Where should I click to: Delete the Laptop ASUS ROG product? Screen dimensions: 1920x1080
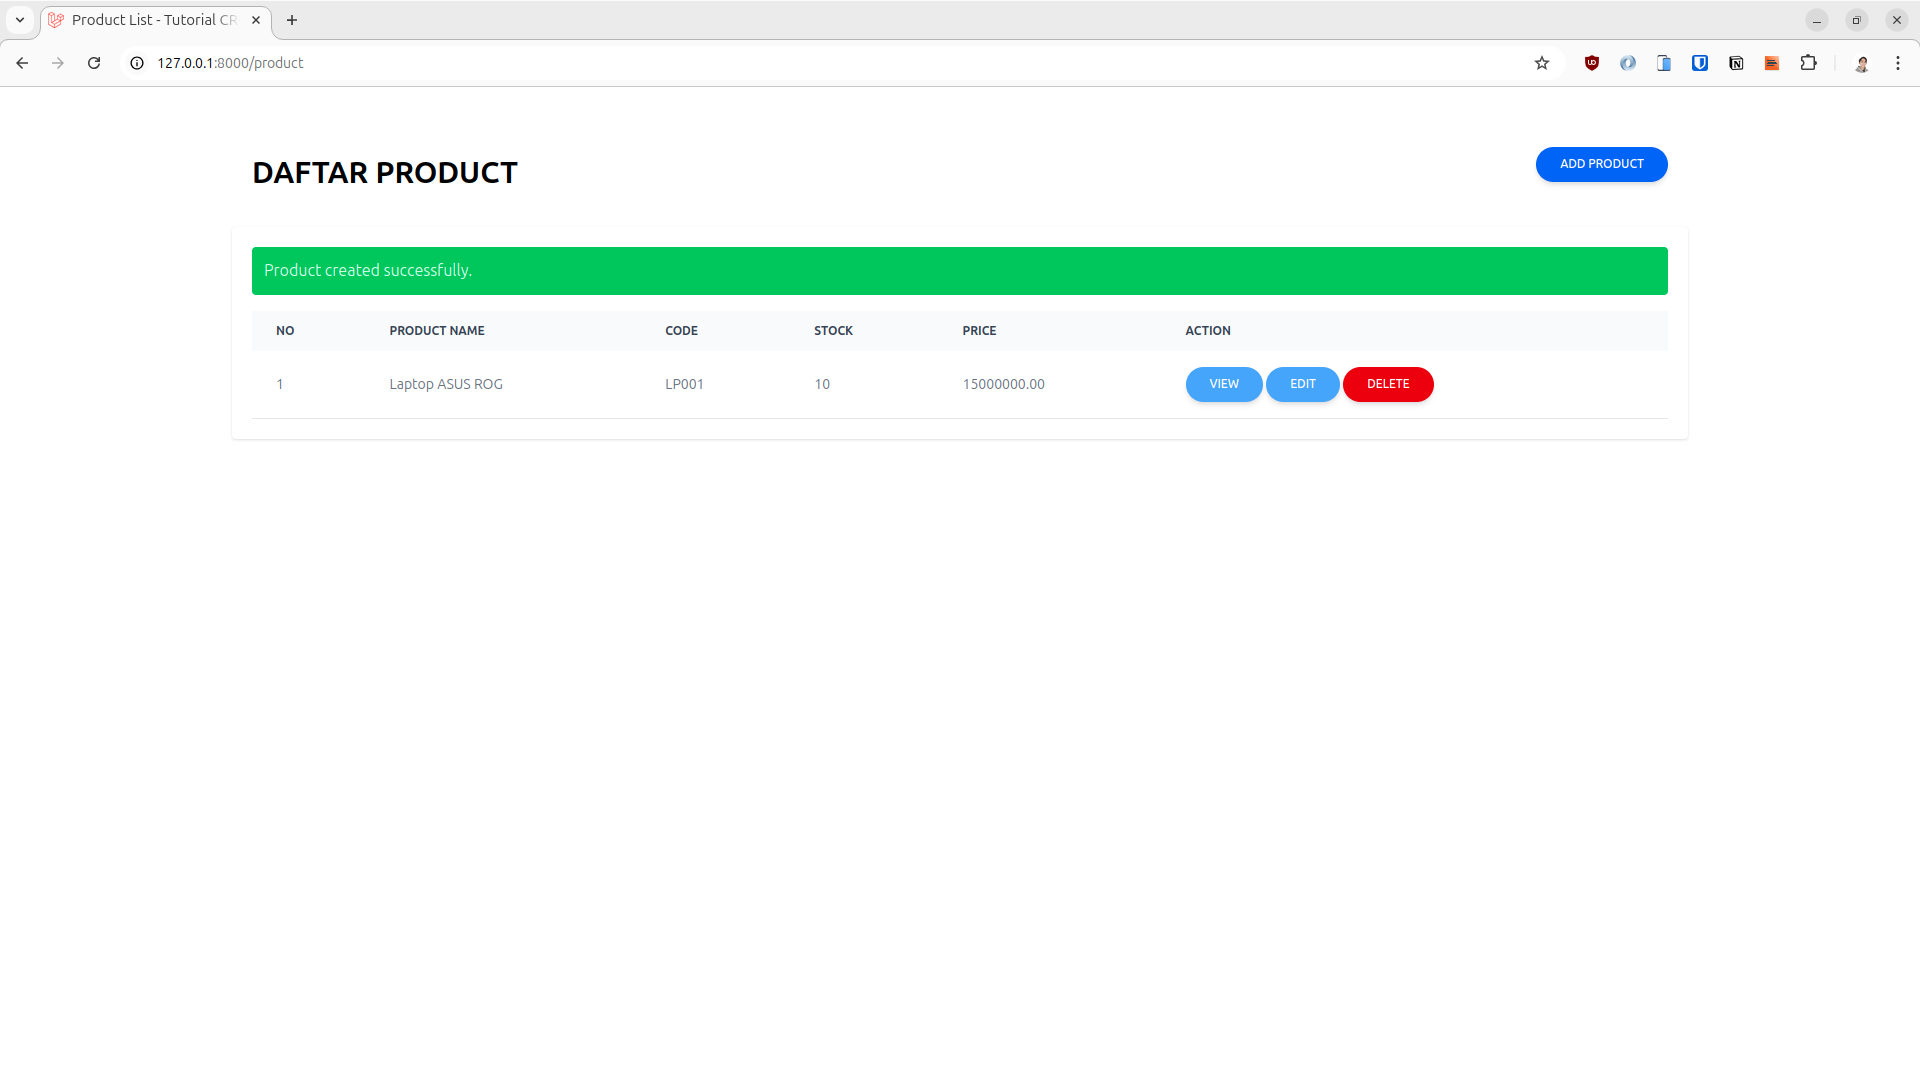pyautogui.click(x=1388, y=384)
